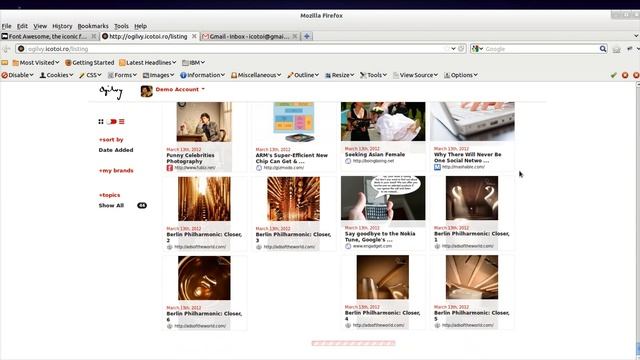Open Why There Will Never Be One Social Network
The image size is (640, 360).
coord(467,158)
